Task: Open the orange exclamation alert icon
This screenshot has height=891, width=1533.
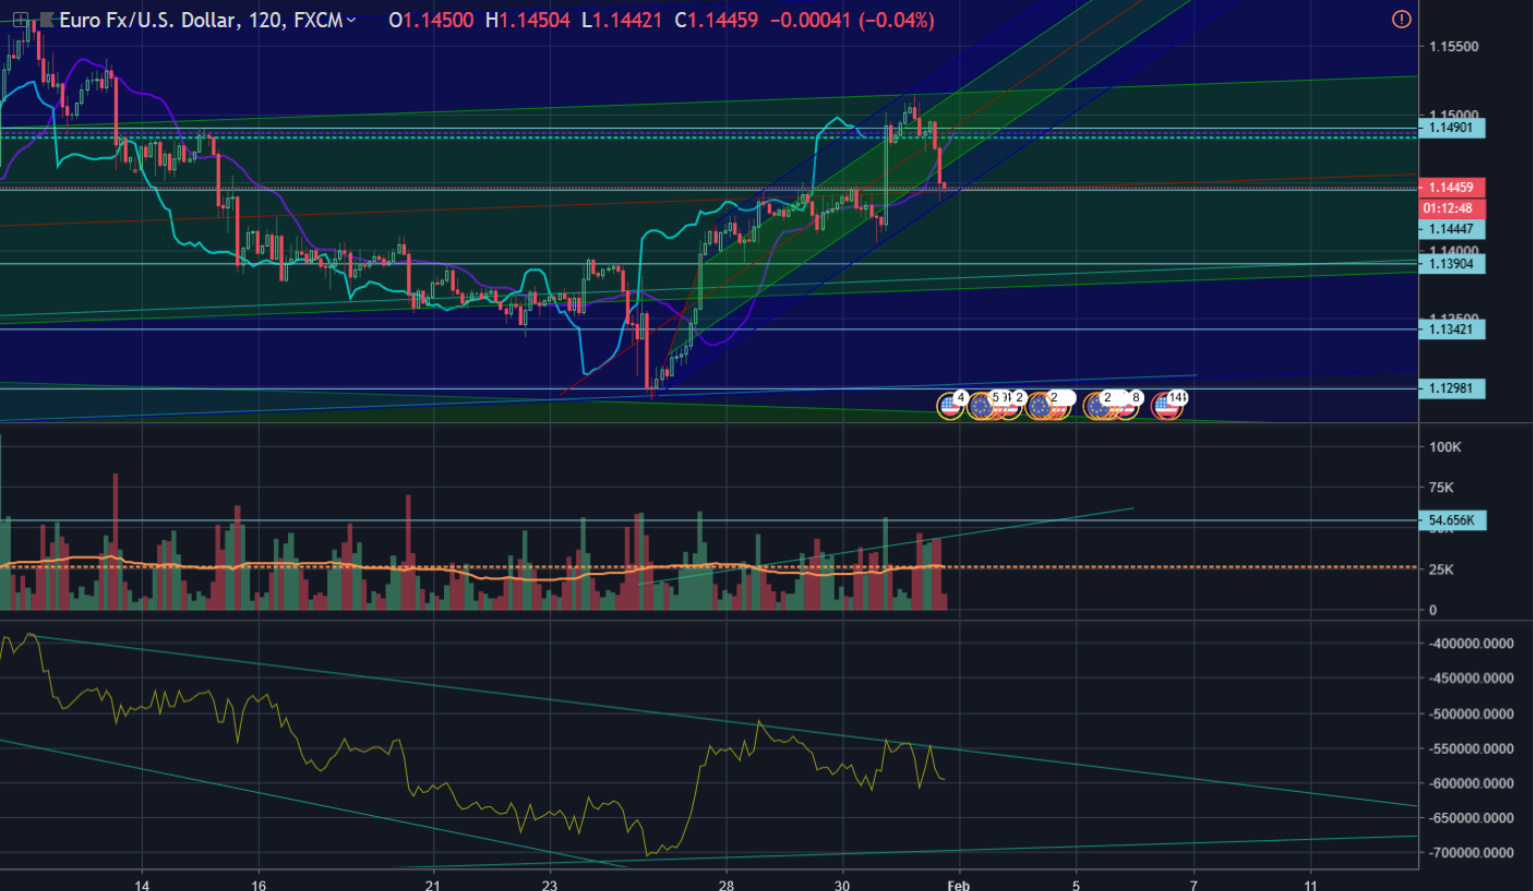Action: [x=1401, y=19]
